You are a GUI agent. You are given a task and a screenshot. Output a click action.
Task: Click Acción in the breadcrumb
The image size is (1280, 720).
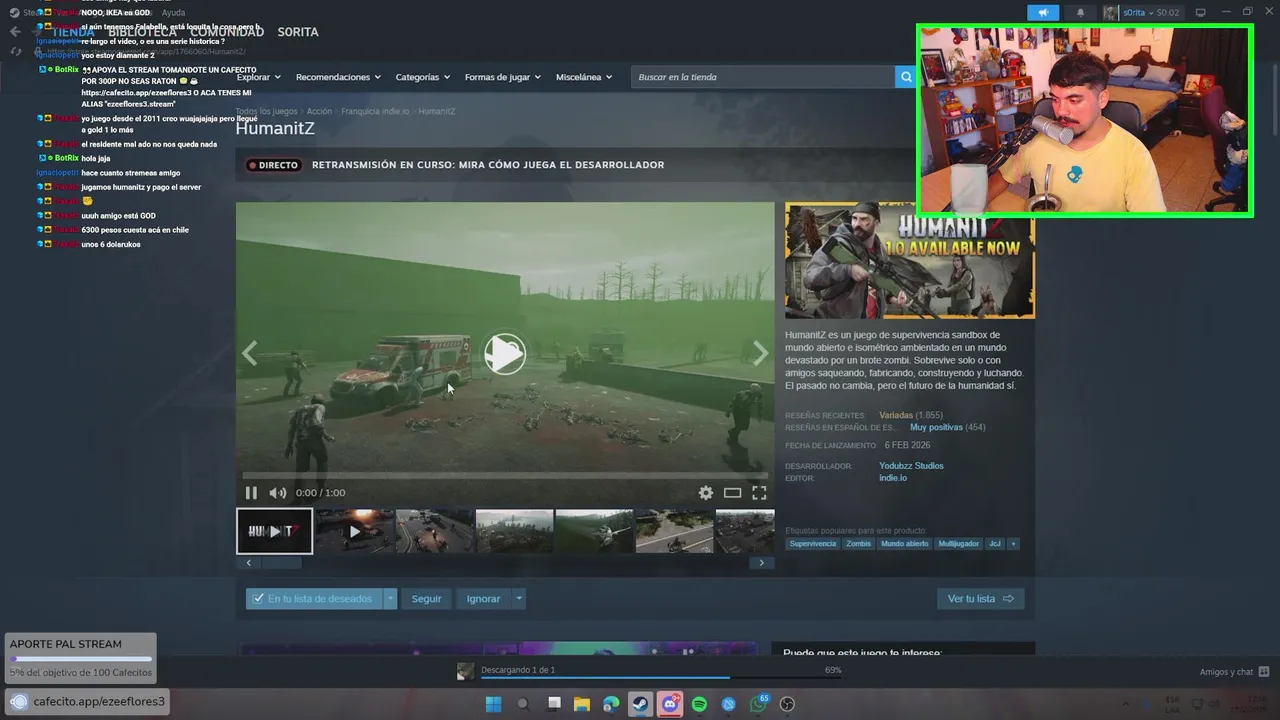tap(319, 111)
